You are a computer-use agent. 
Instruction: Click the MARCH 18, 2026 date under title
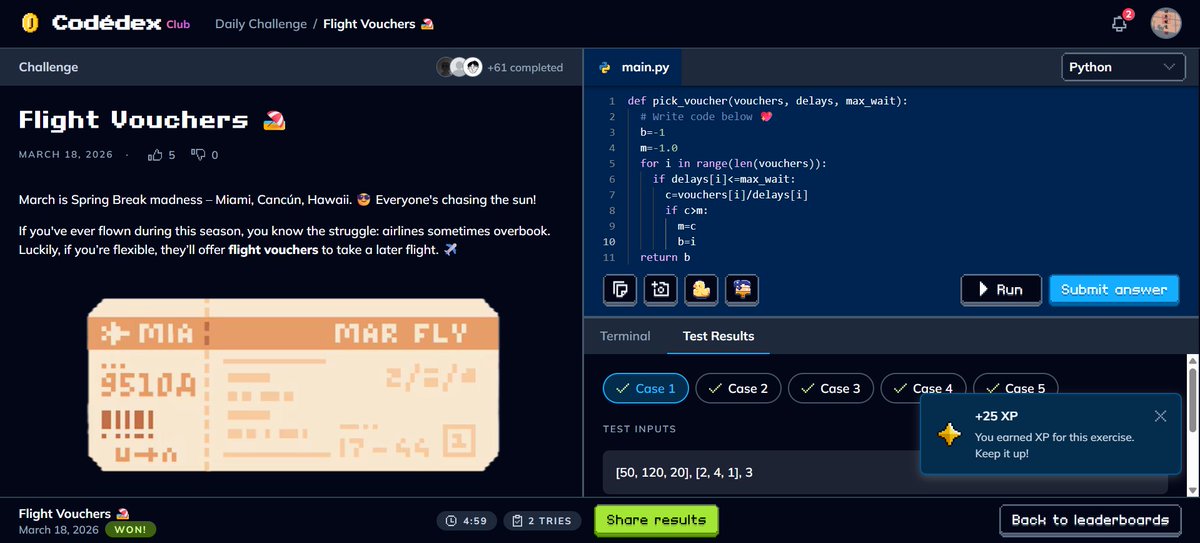click(65, 155)
